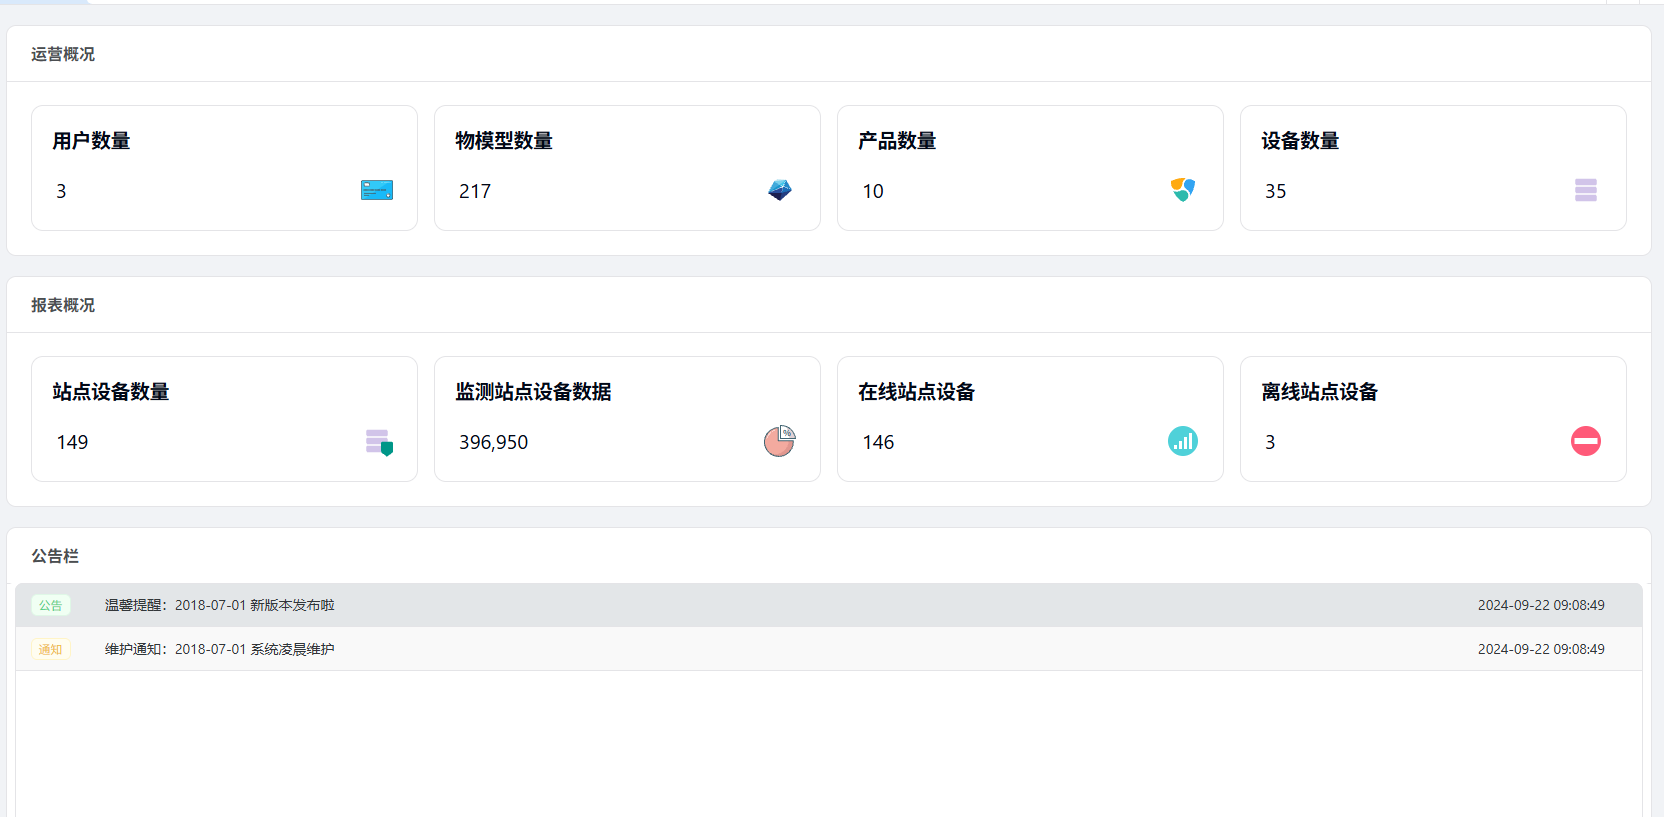Image resolution: width=1664 pixels, height=817 pixels.
Task: Click the green 公告 tag
Action: [51, 605]
